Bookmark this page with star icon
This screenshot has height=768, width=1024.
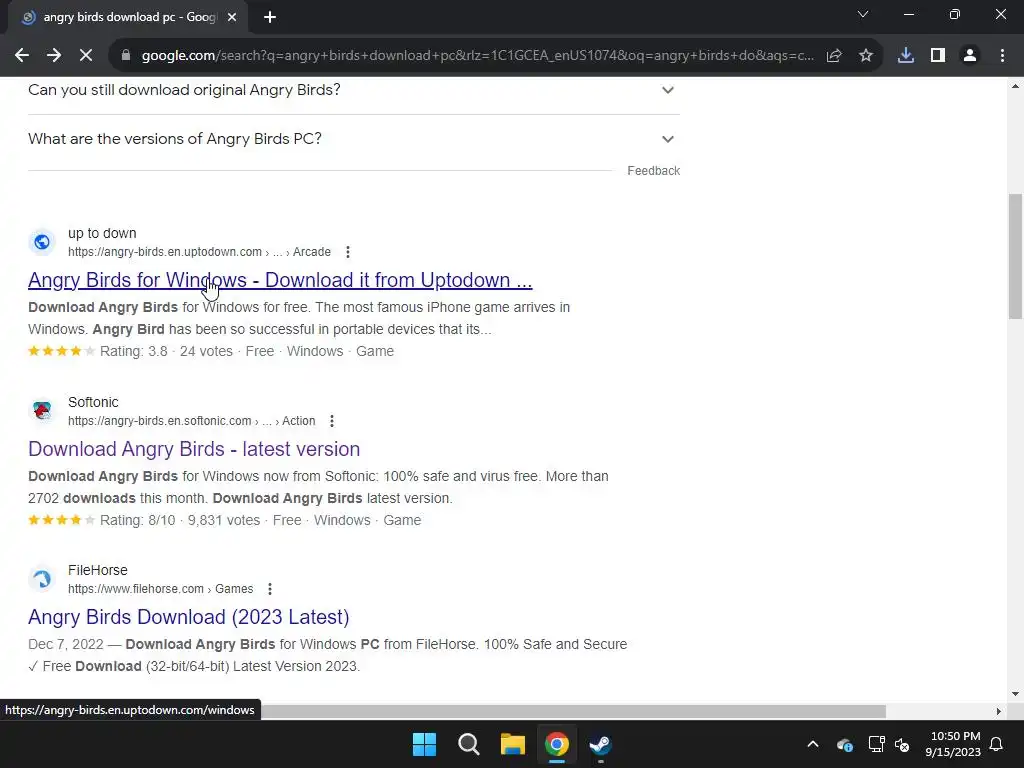[x=866, y=56]
